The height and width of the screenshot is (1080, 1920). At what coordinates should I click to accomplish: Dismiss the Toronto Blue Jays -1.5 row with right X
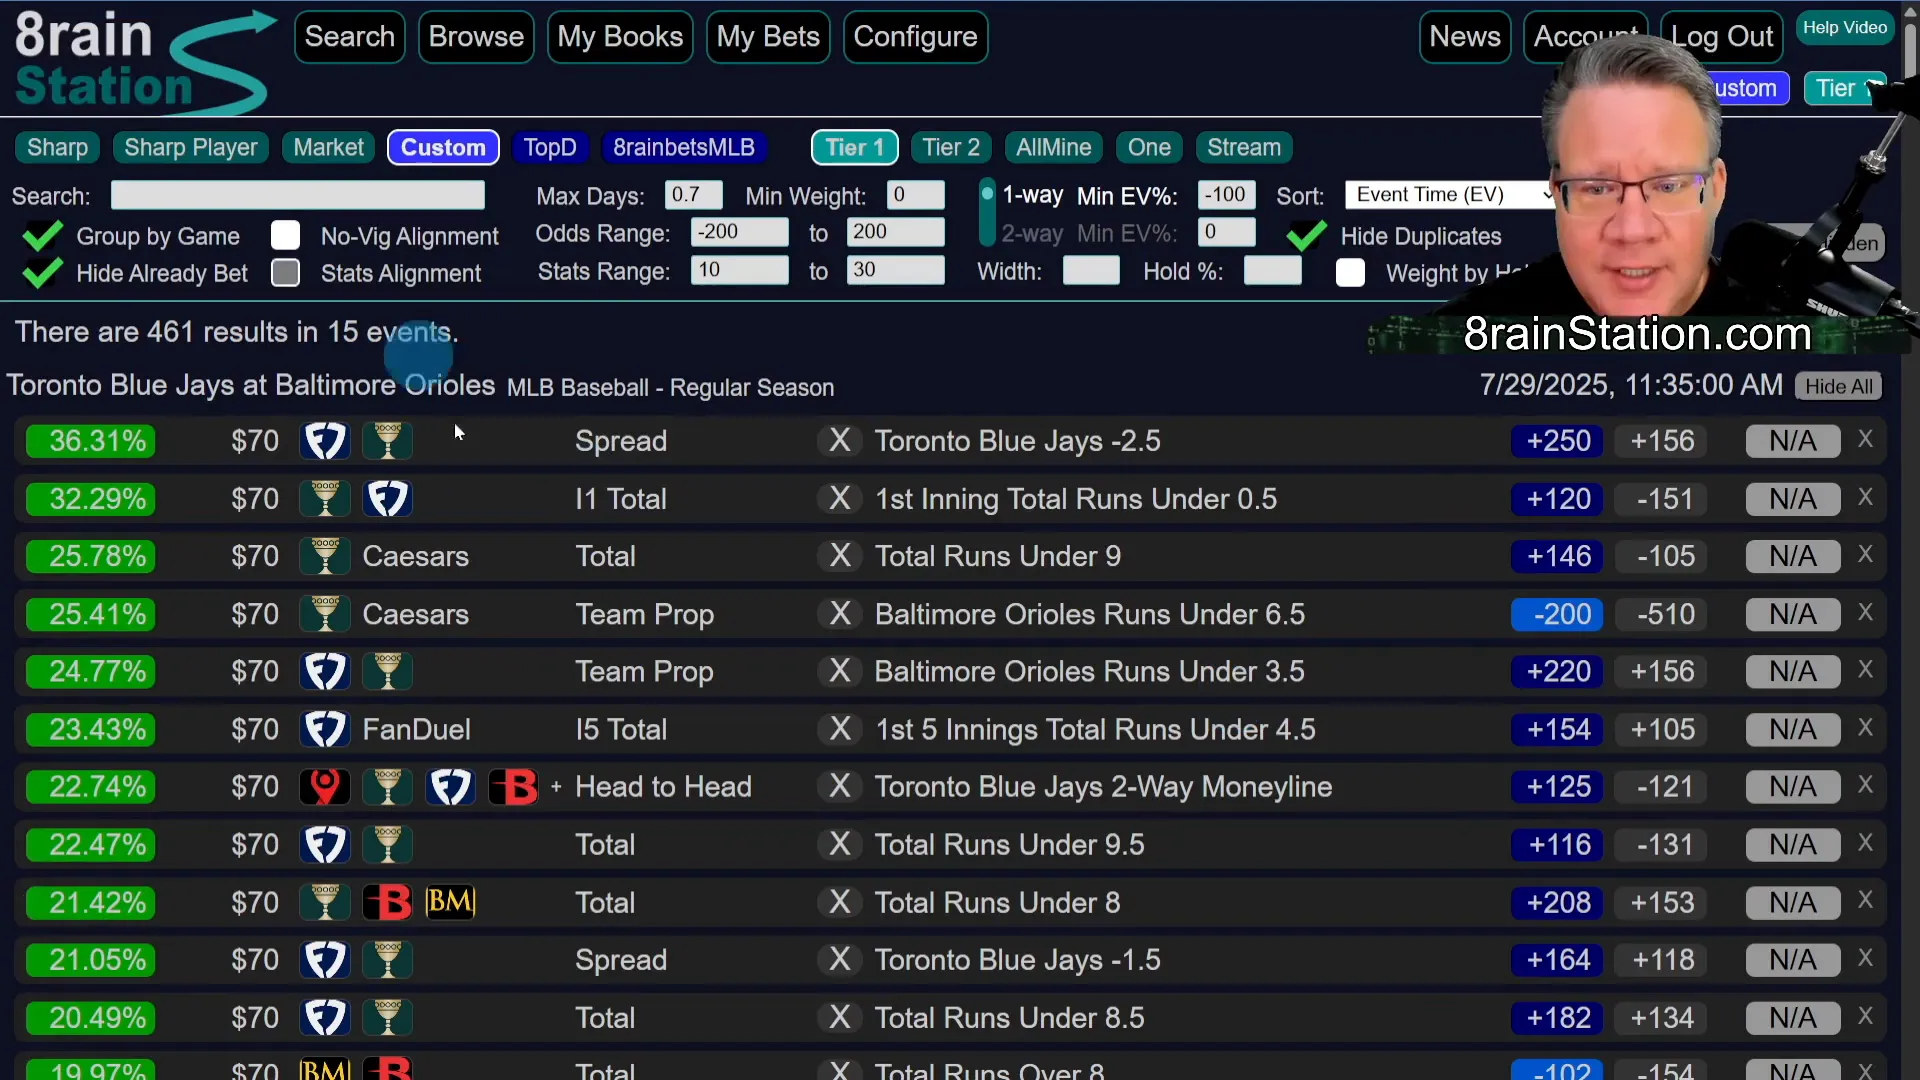click(1865, 958)
